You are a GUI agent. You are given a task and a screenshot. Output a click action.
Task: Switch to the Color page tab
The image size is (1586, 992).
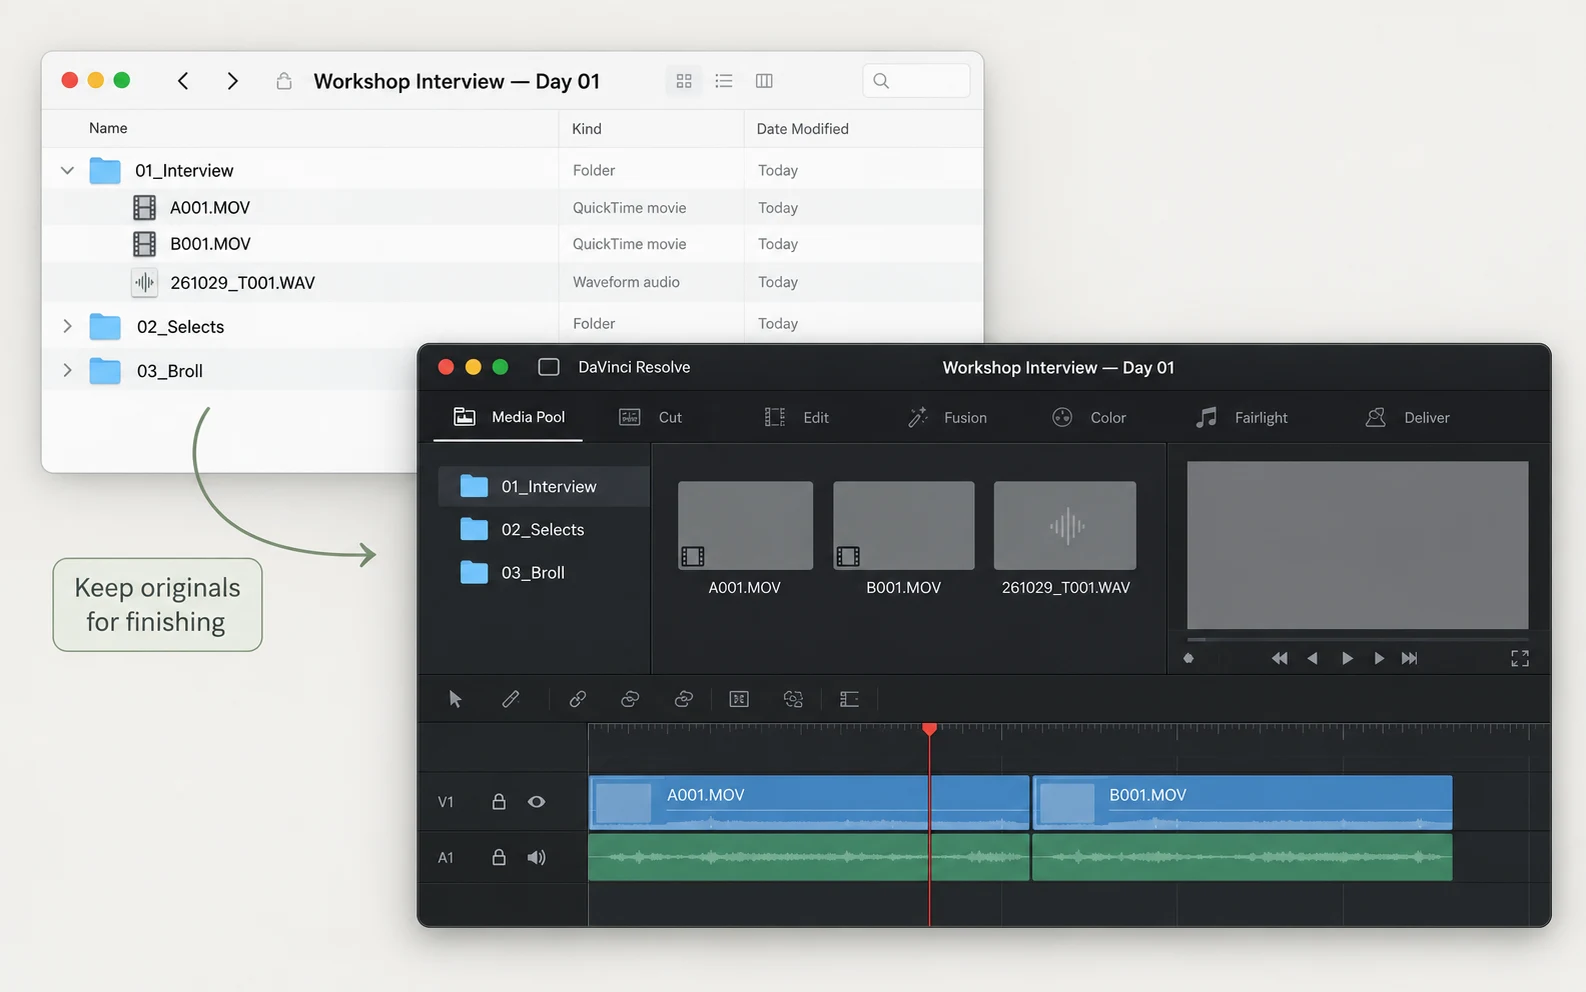pyautogui.click(x=1089, y=417)
